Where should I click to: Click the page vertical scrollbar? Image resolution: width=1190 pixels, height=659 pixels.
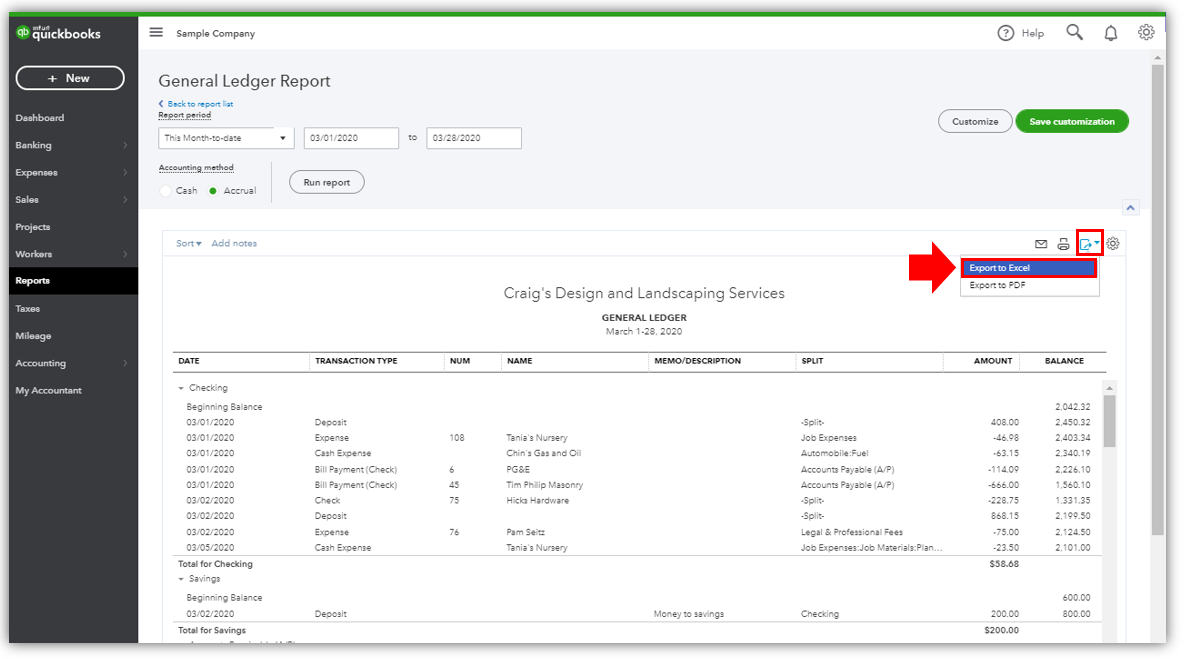[x=1157, y=300]
